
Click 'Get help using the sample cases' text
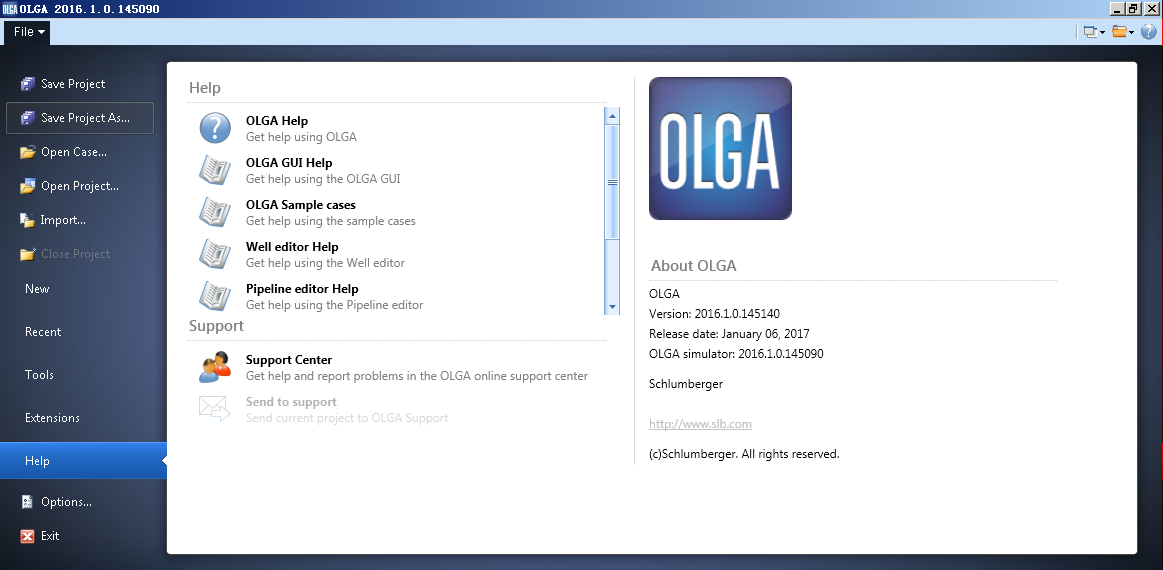pyautogui.click(x=331, y=221)
